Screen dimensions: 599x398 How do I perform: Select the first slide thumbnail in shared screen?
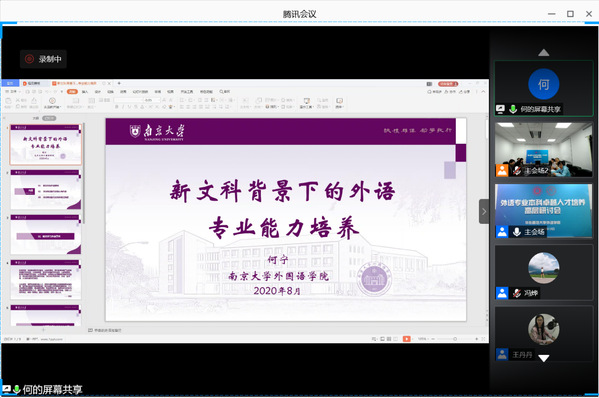45,145
